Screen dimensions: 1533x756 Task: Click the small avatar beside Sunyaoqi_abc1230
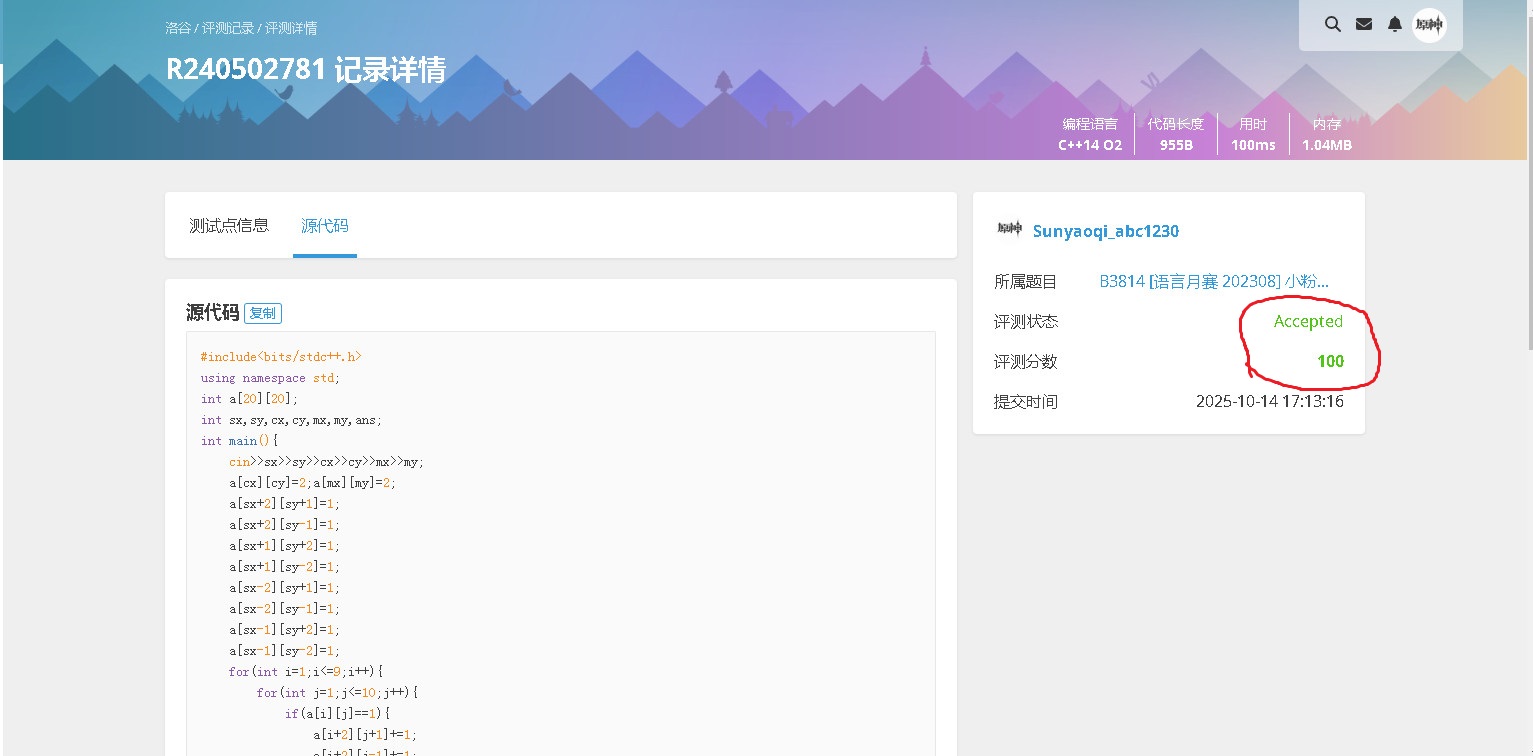click(x=1009, y=230)
